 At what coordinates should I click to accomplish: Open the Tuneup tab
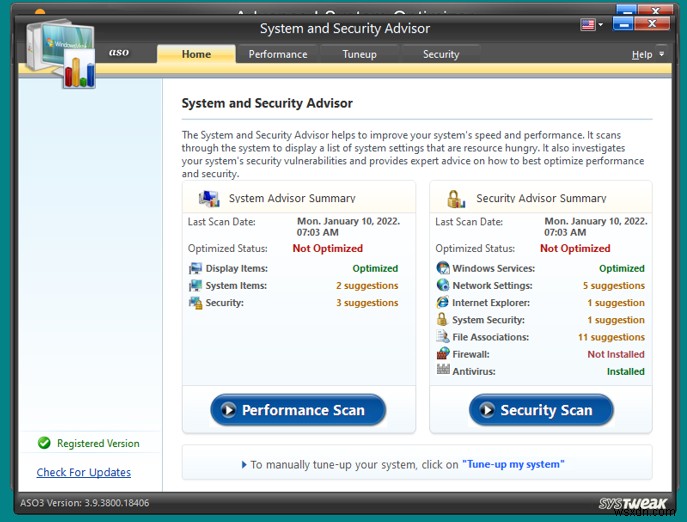pos(359,54)
